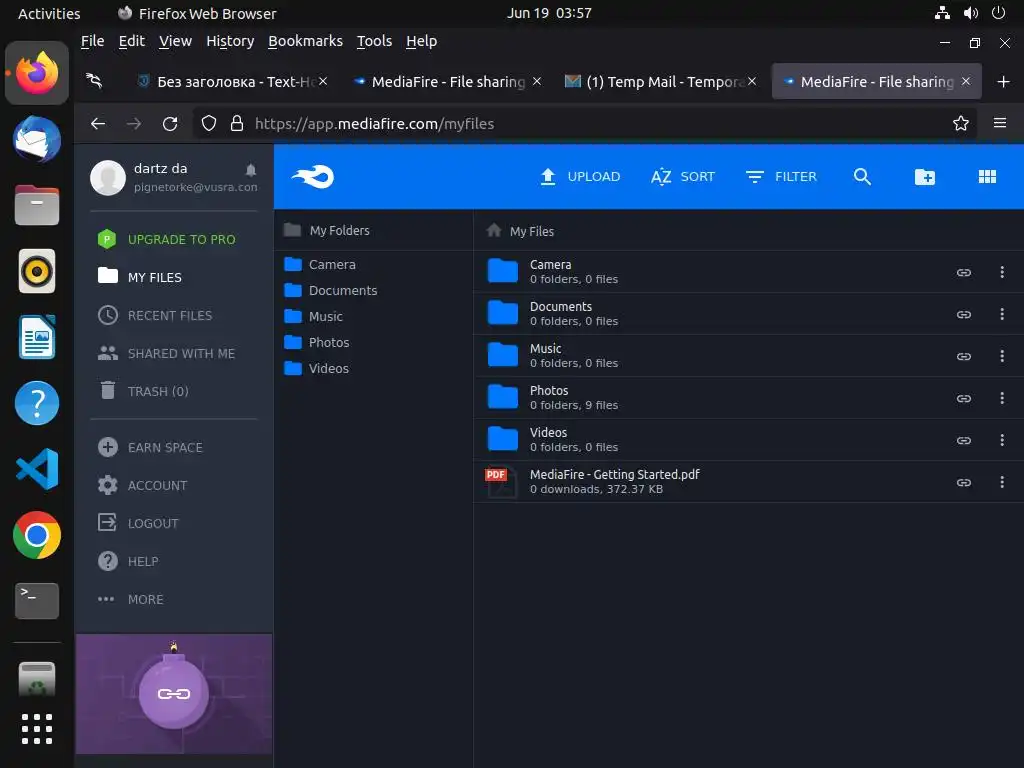
Task: Copy share link for Music folder
Action: coord(964,357)
